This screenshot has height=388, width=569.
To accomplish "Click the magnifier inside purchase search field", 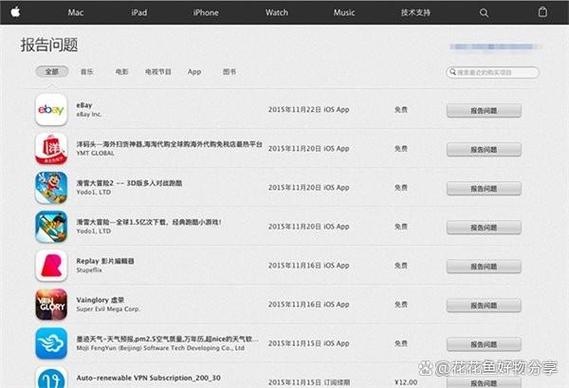I will pos(453,72).
